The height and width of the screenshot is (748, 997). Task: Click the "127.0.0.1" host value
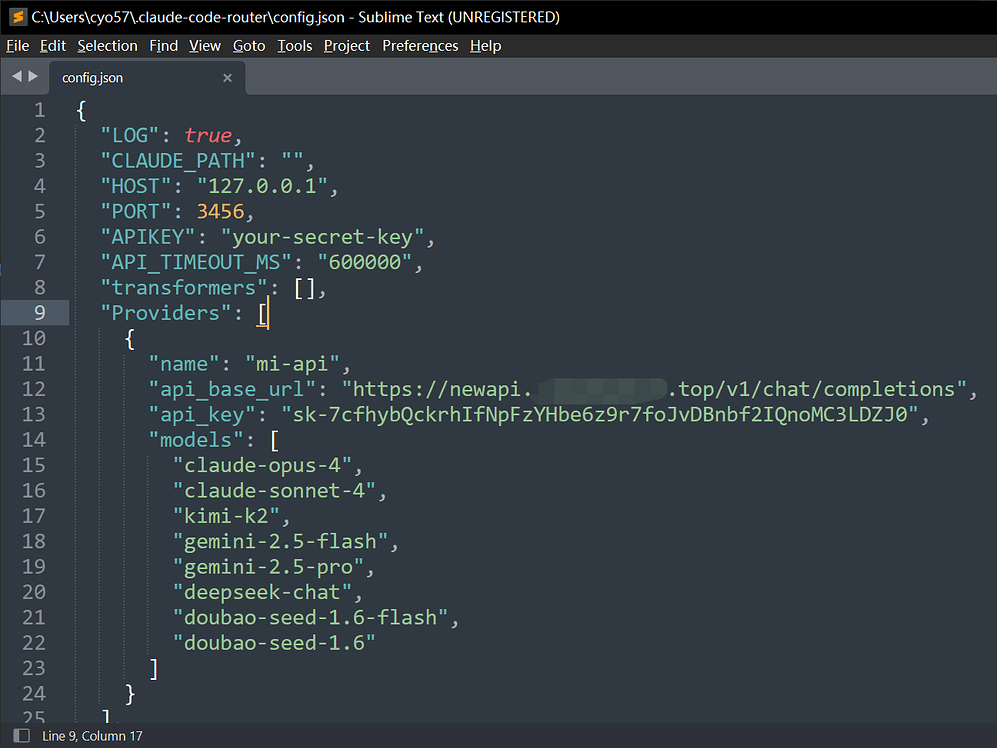tap(262, 186)
